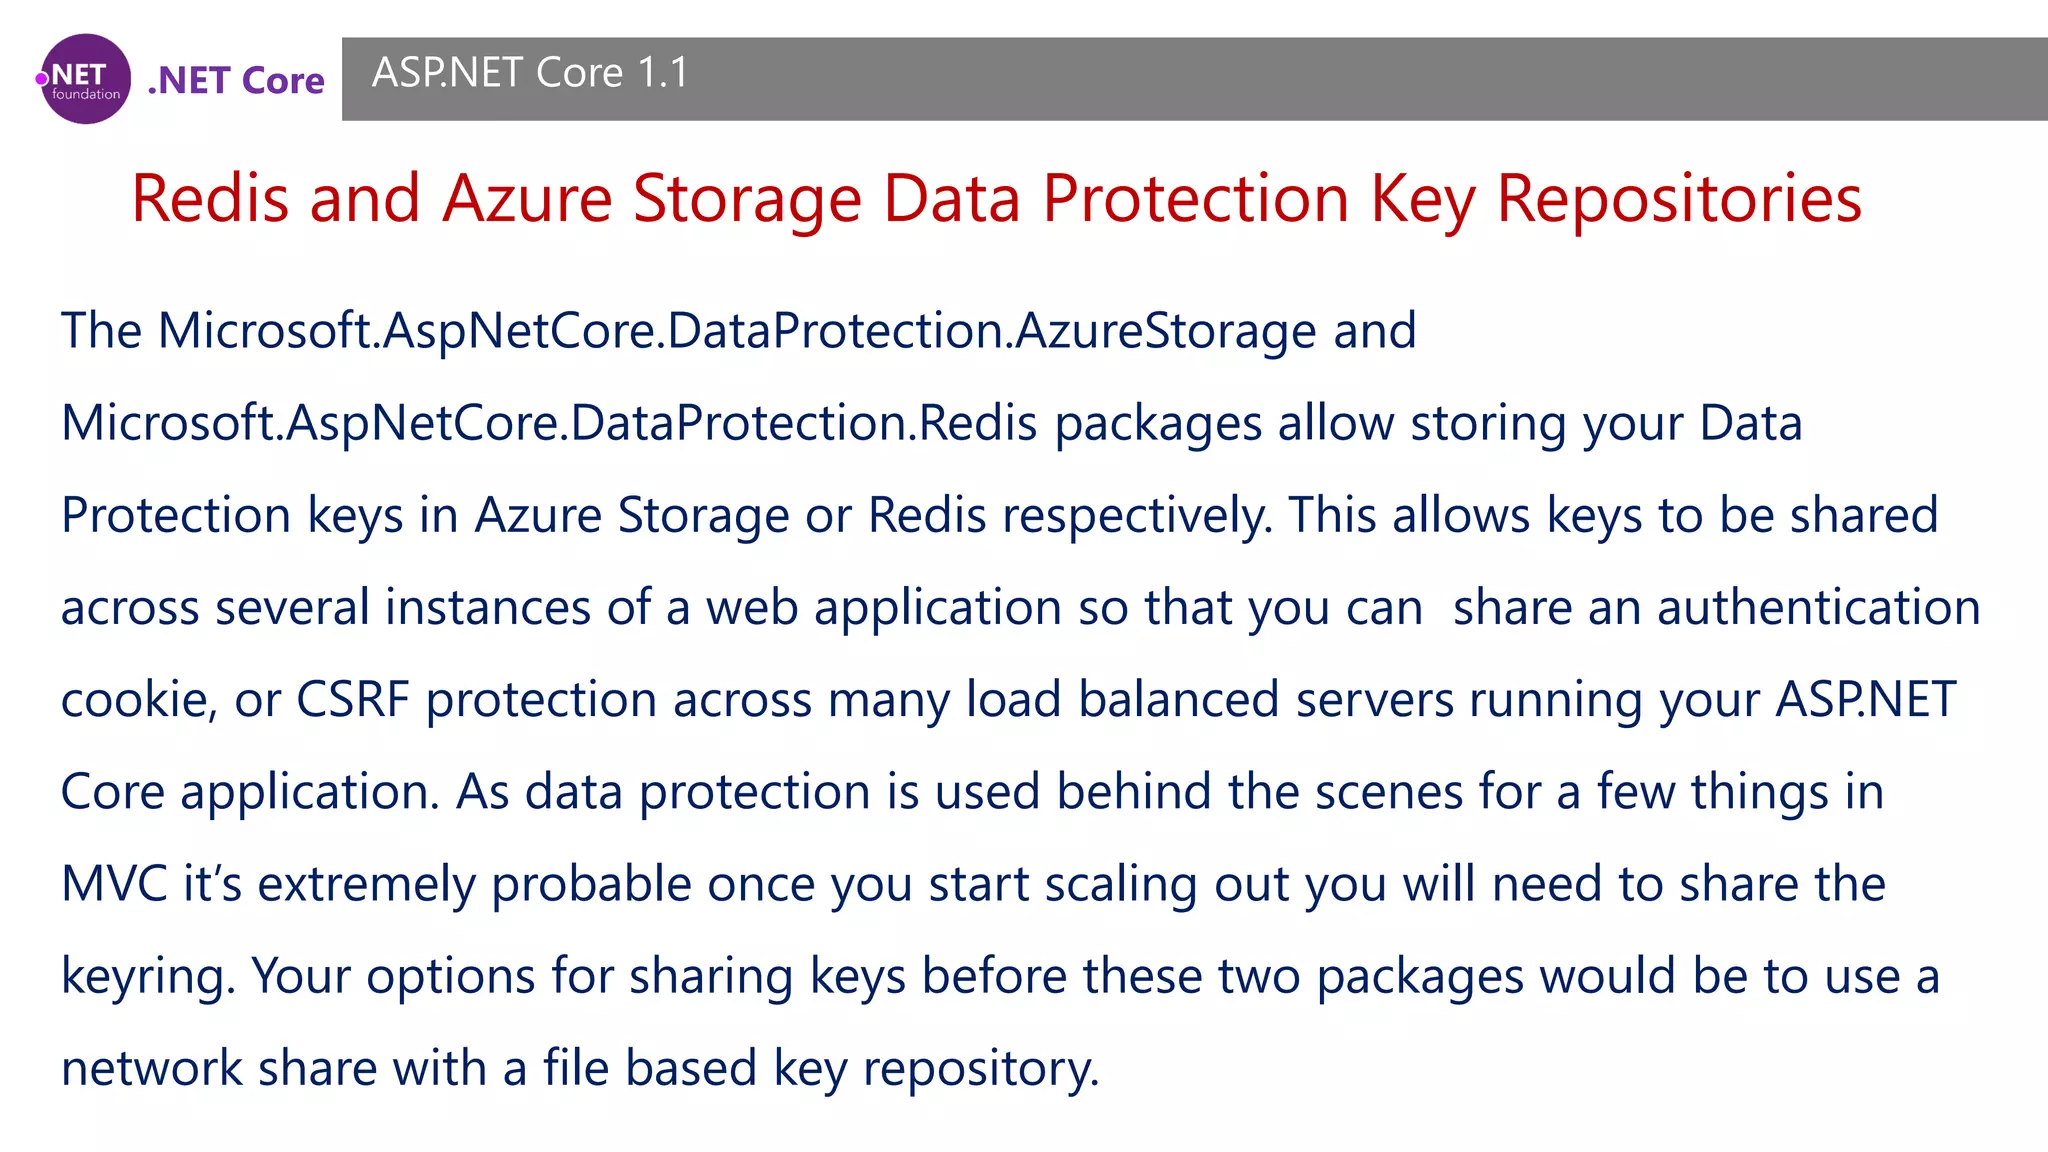
Task: Click the purple .NET Foundation logo
Action: coord(86,79)
